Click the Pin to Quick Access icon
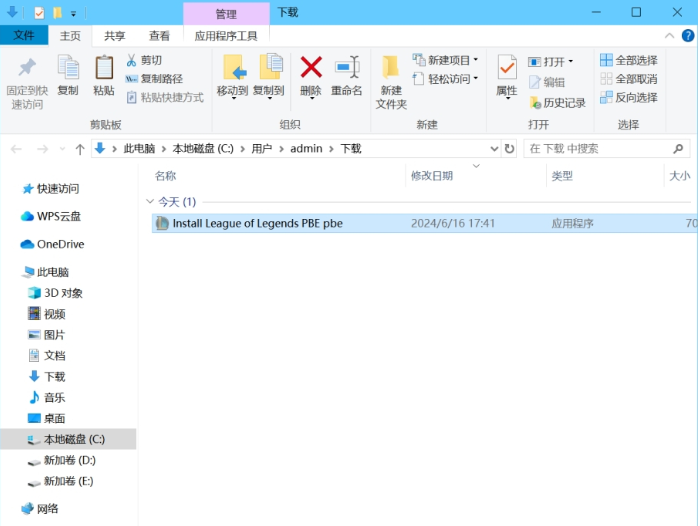The image size is (700, 526). click(x=27, y=68)
